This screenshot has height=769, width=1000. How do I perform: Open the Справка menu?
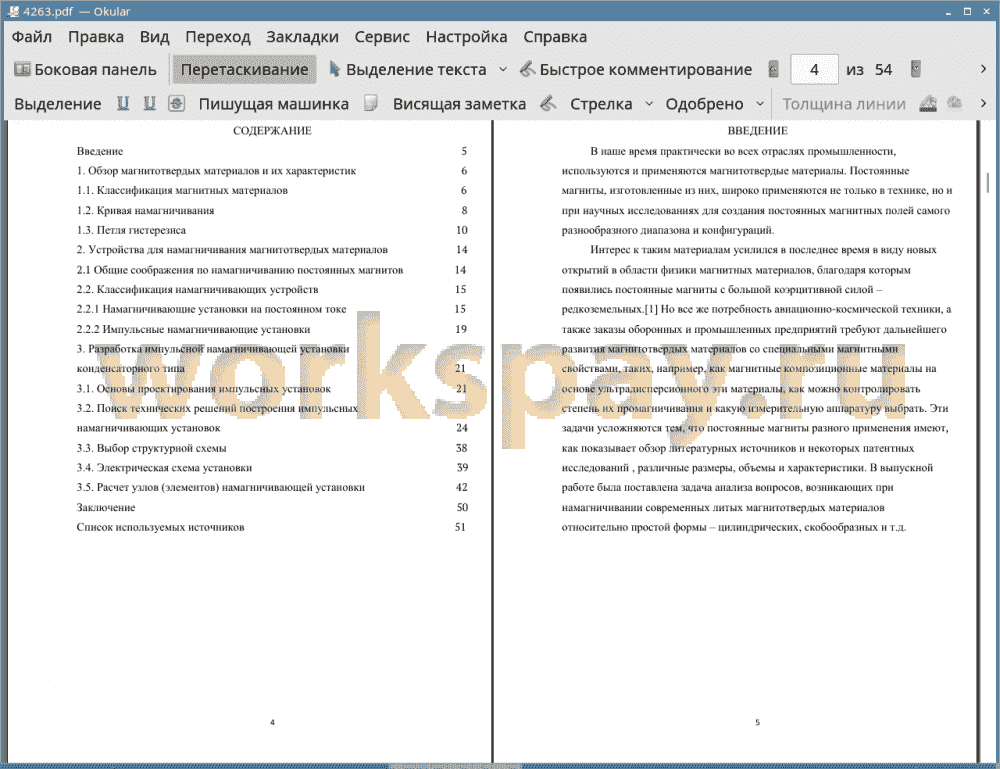pyautogui.click(x=555, y=37)
